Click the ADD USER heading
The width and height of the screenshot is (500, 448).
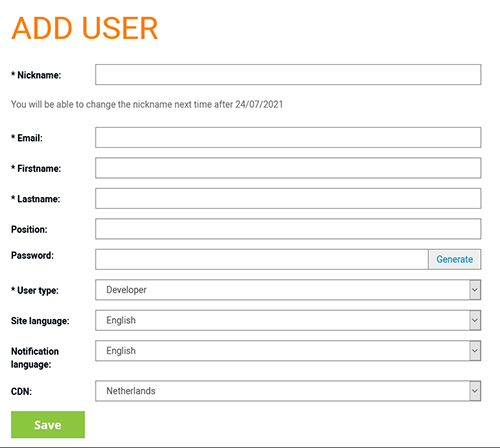[85, 28]
